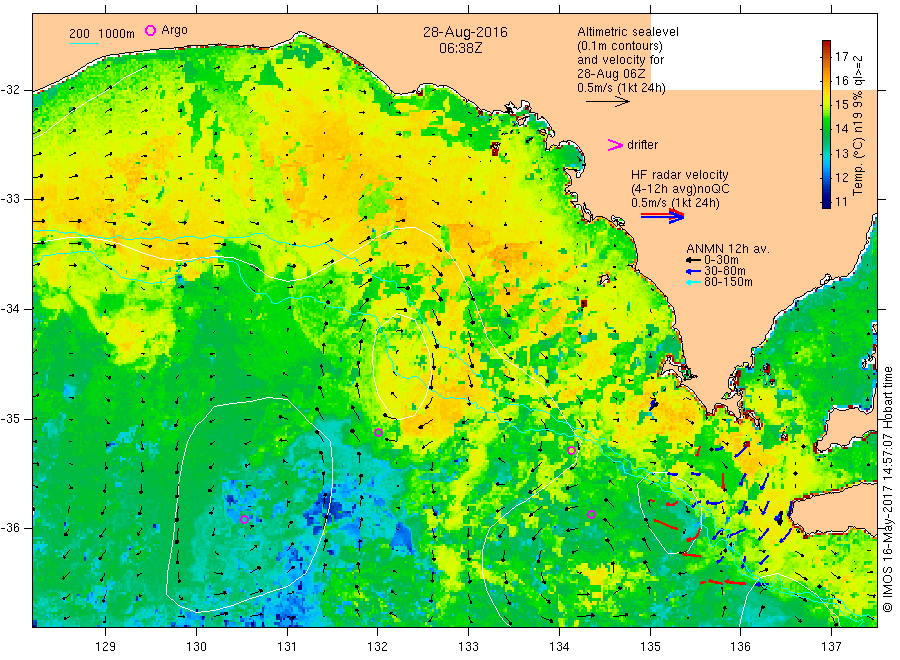
Task: Click the 'Altimetric sealevel' heading text
Action: point(628,32)
